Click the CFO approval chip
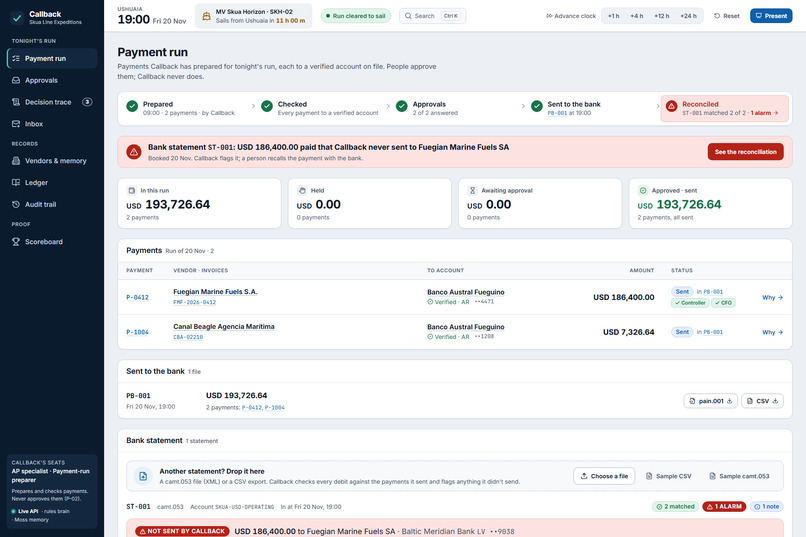The width and height of the screenshot is (806, 537). point(723,303)
